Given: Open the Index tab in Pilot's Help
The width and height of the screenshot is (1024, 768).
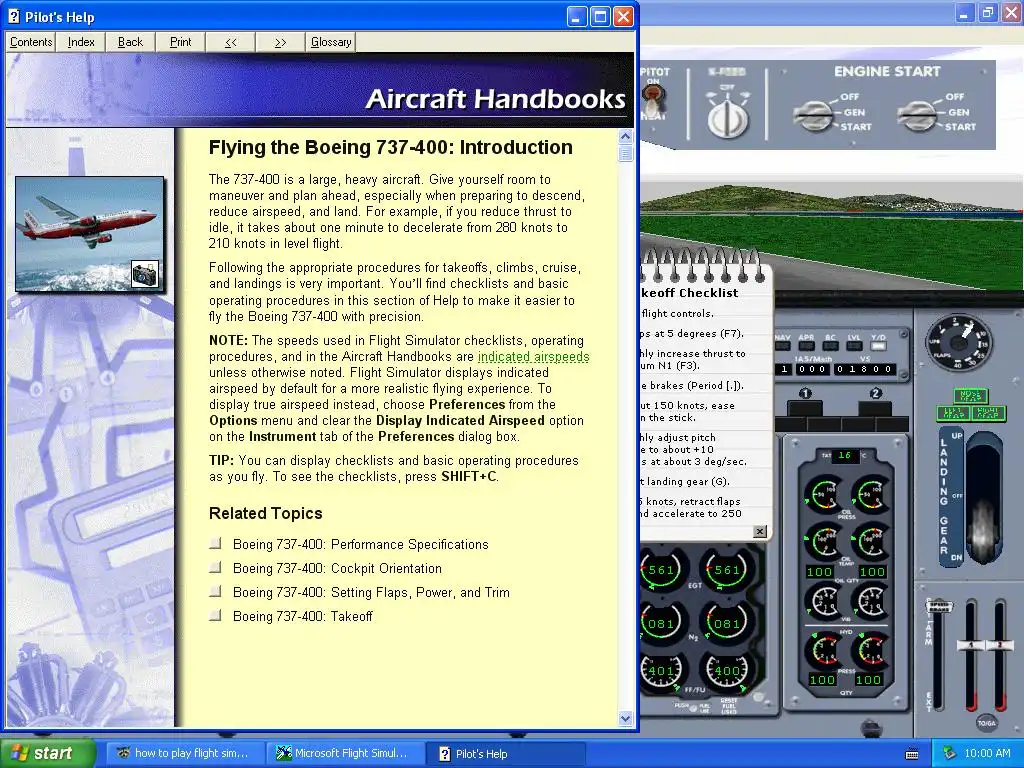Looking at the screenshot, I should pos(81,42).
